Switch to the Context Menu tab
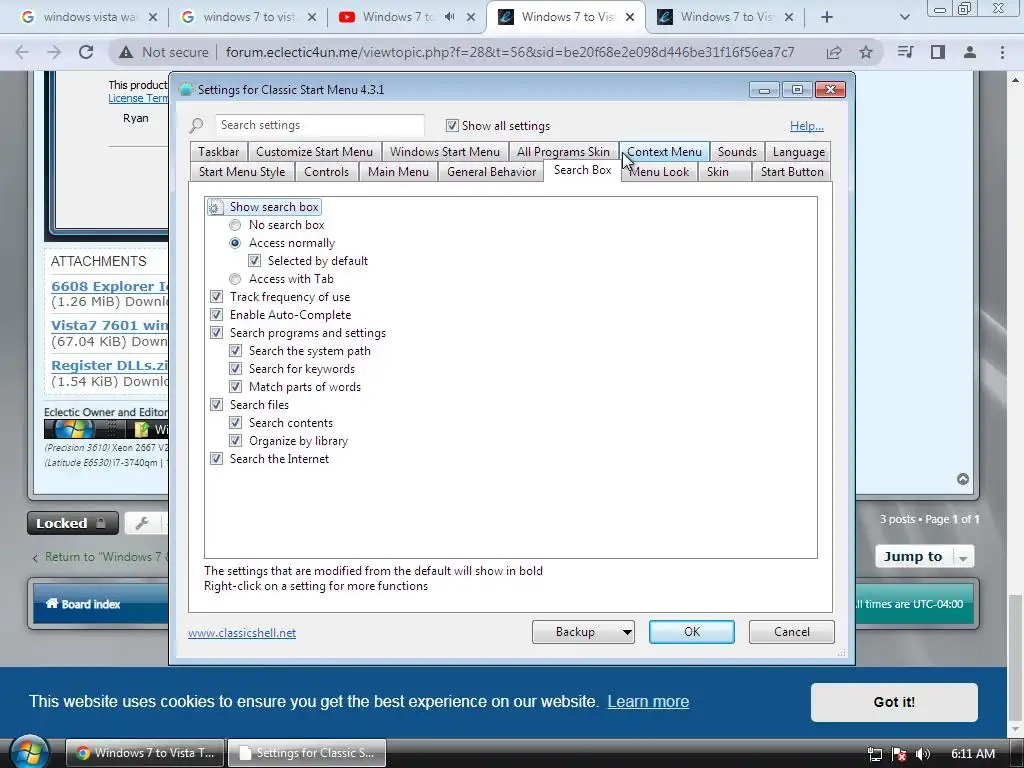This screenshot has width=1024, height=768. (x=664, y=152)
